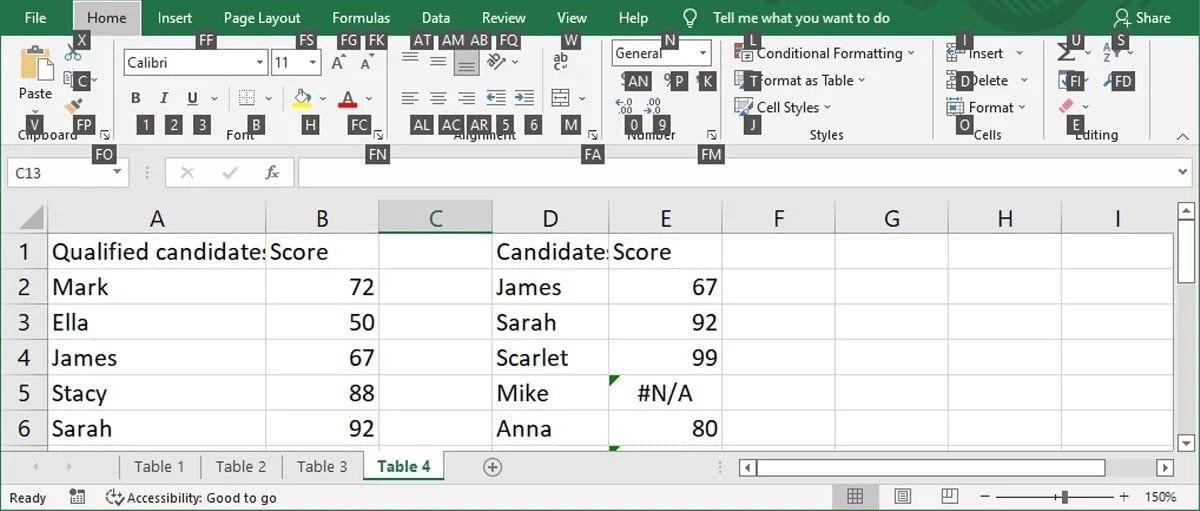Click the Borders grid icon
Screen dimensions: 1200x511
click(247, 98)
